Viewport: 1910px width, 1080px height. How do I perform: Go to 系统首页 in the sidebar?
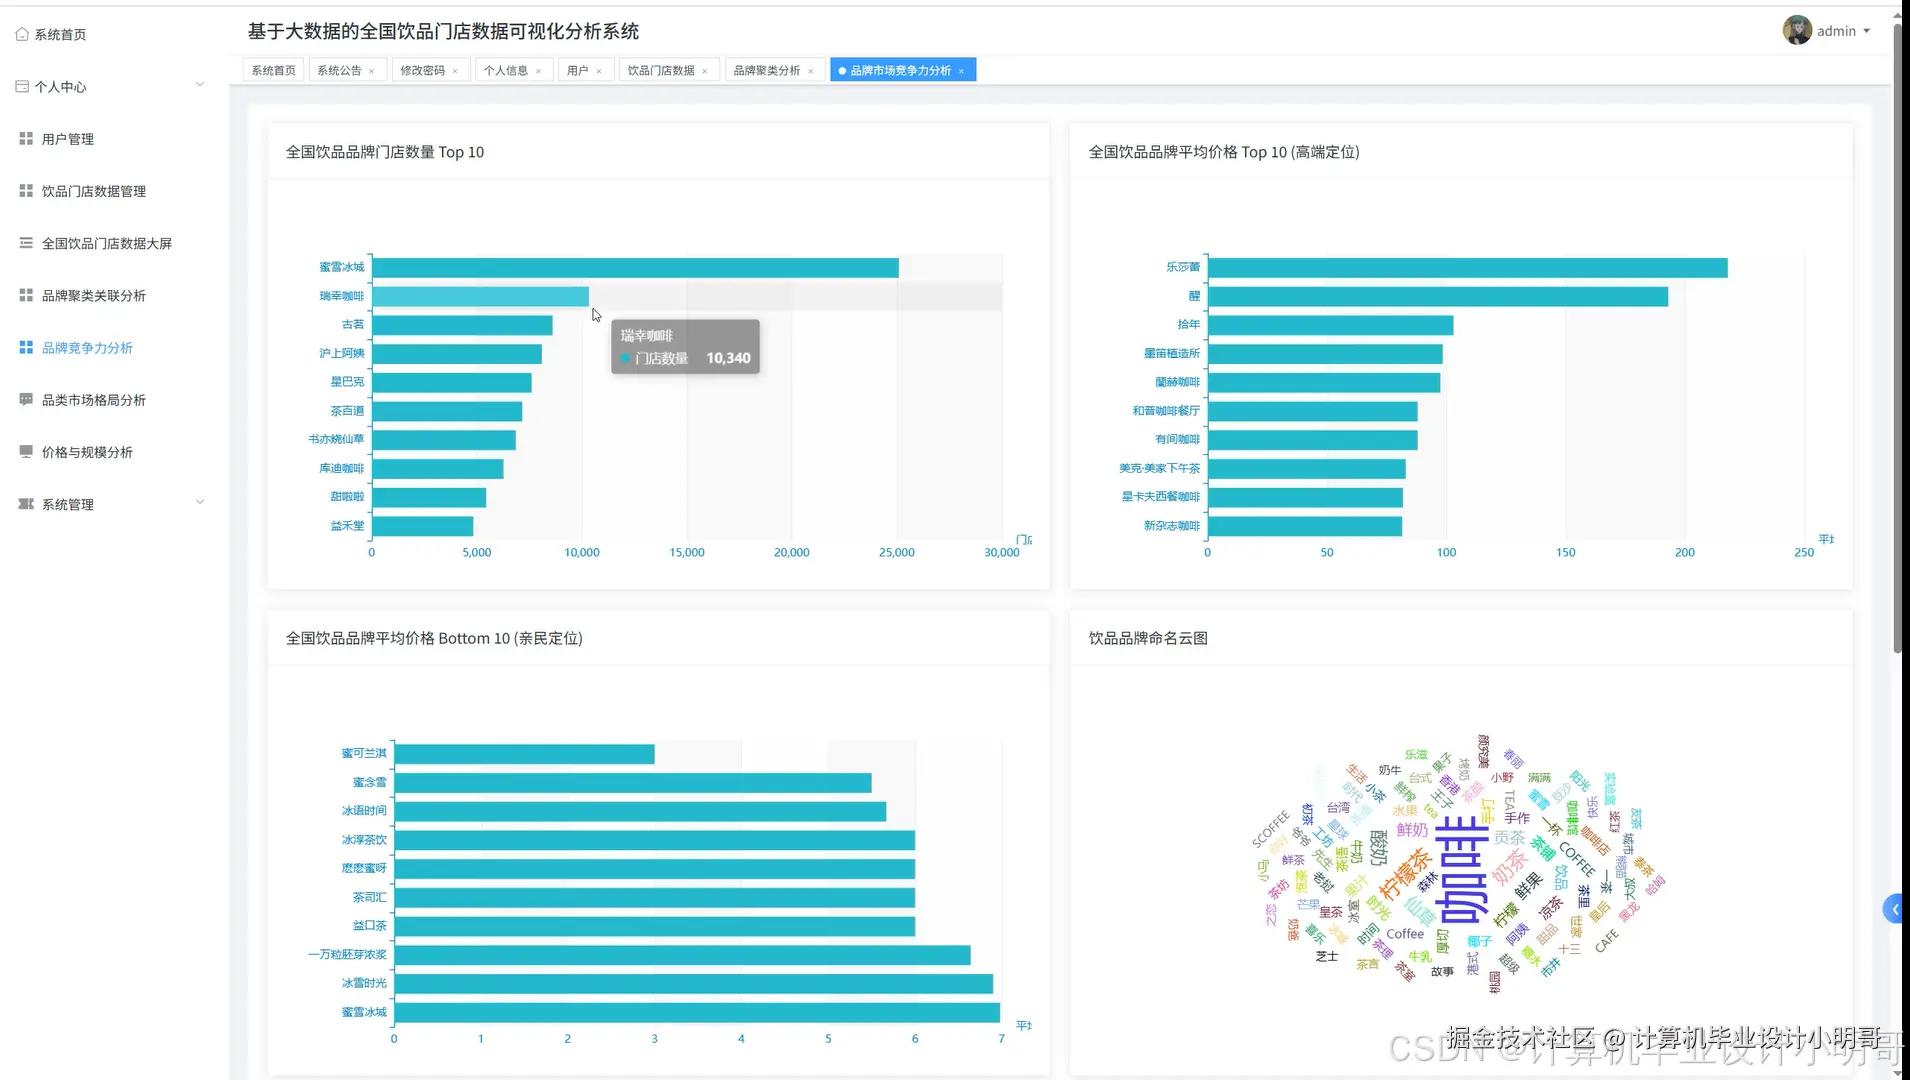tap(60, 34)
